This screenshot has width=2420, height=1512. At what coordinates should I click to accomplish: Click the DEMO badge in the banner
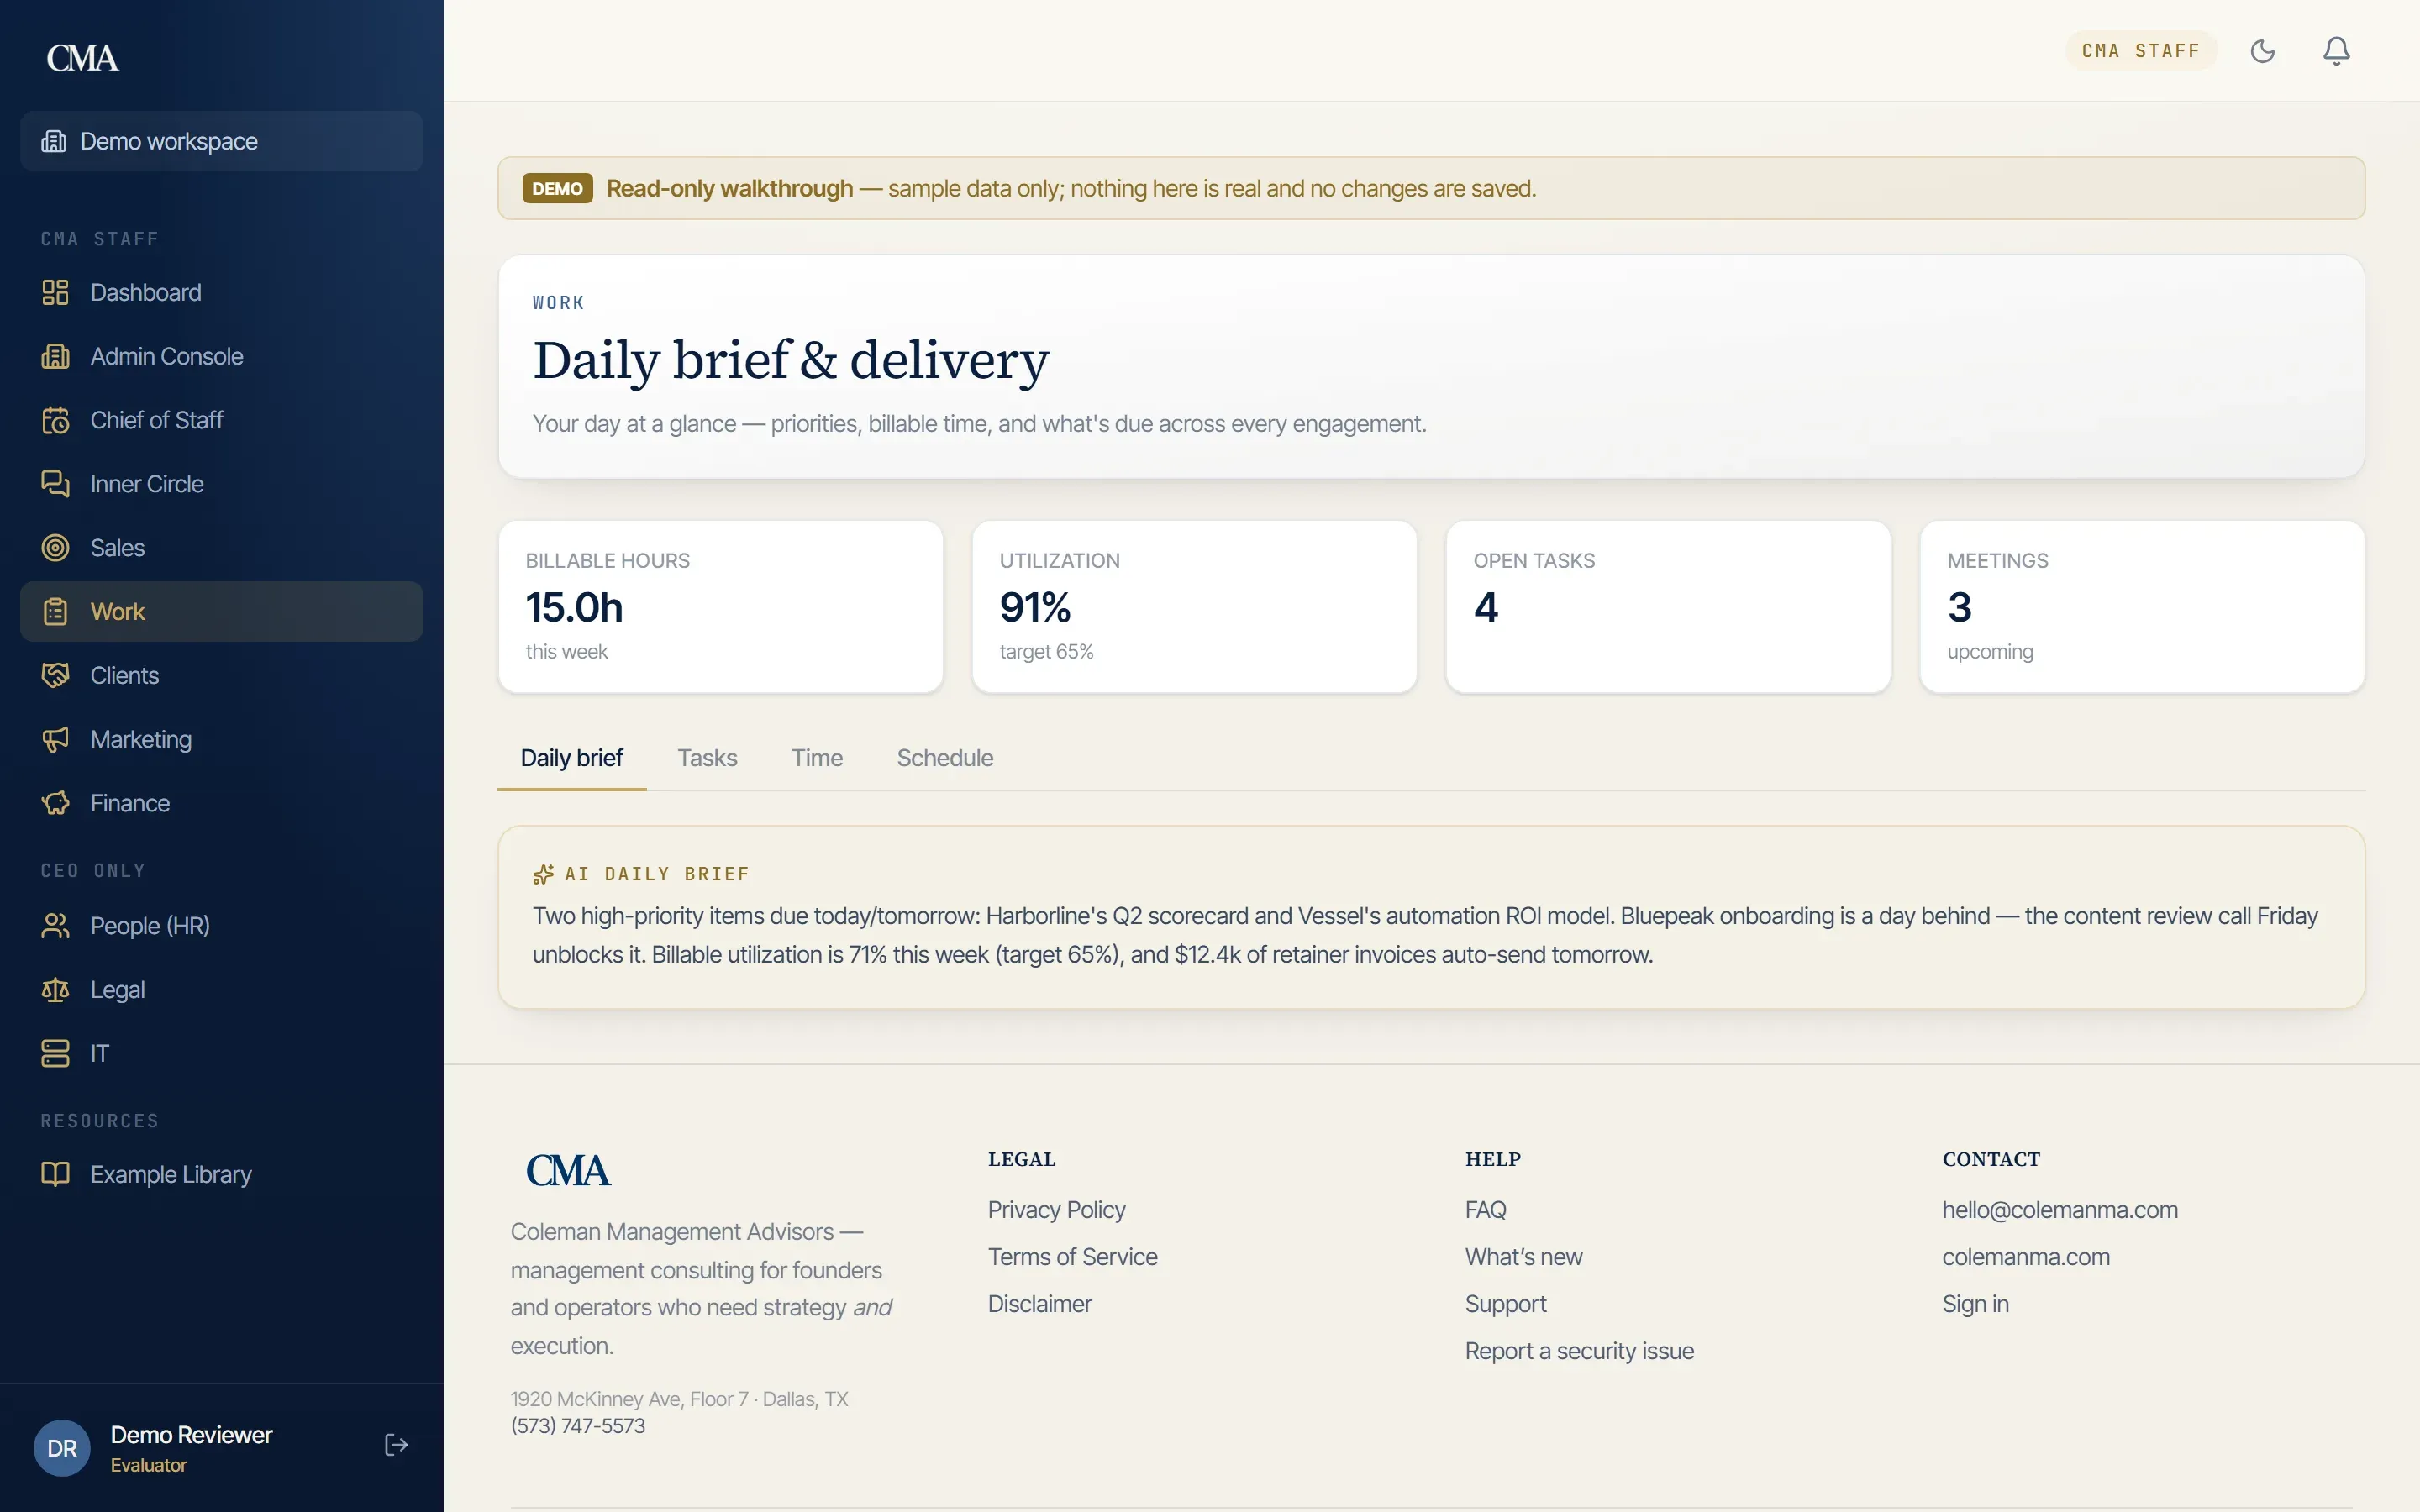pyautogui.click(x=557, y=188)
